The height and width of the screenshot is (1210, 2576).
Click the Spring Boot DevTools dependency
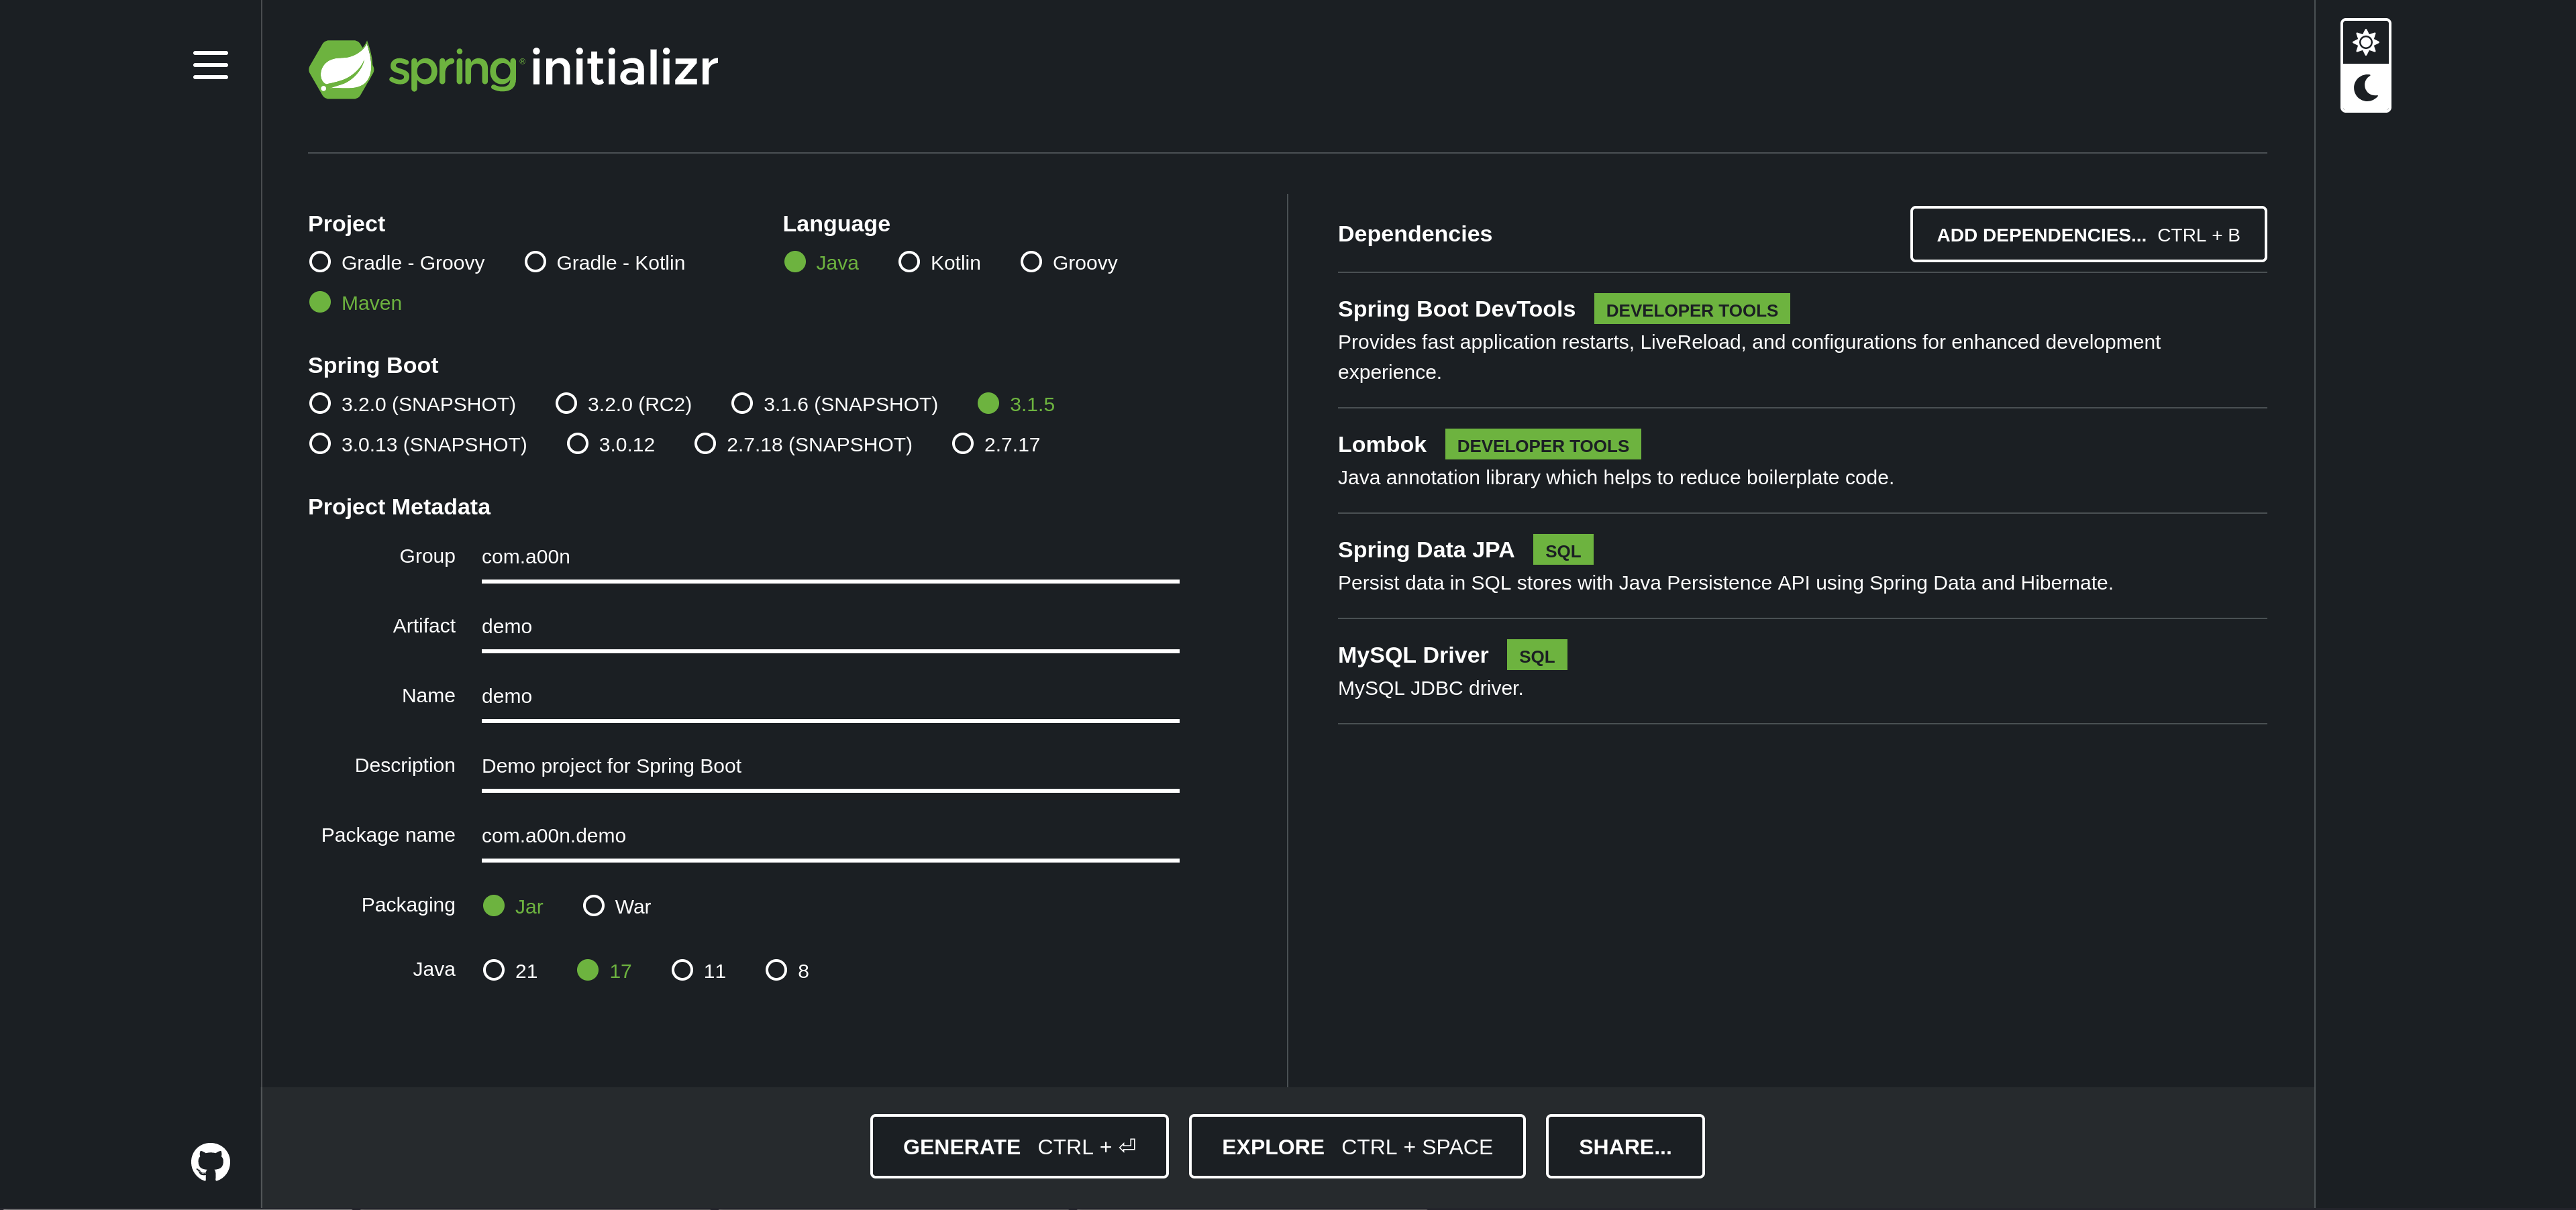click(1802, 340)
